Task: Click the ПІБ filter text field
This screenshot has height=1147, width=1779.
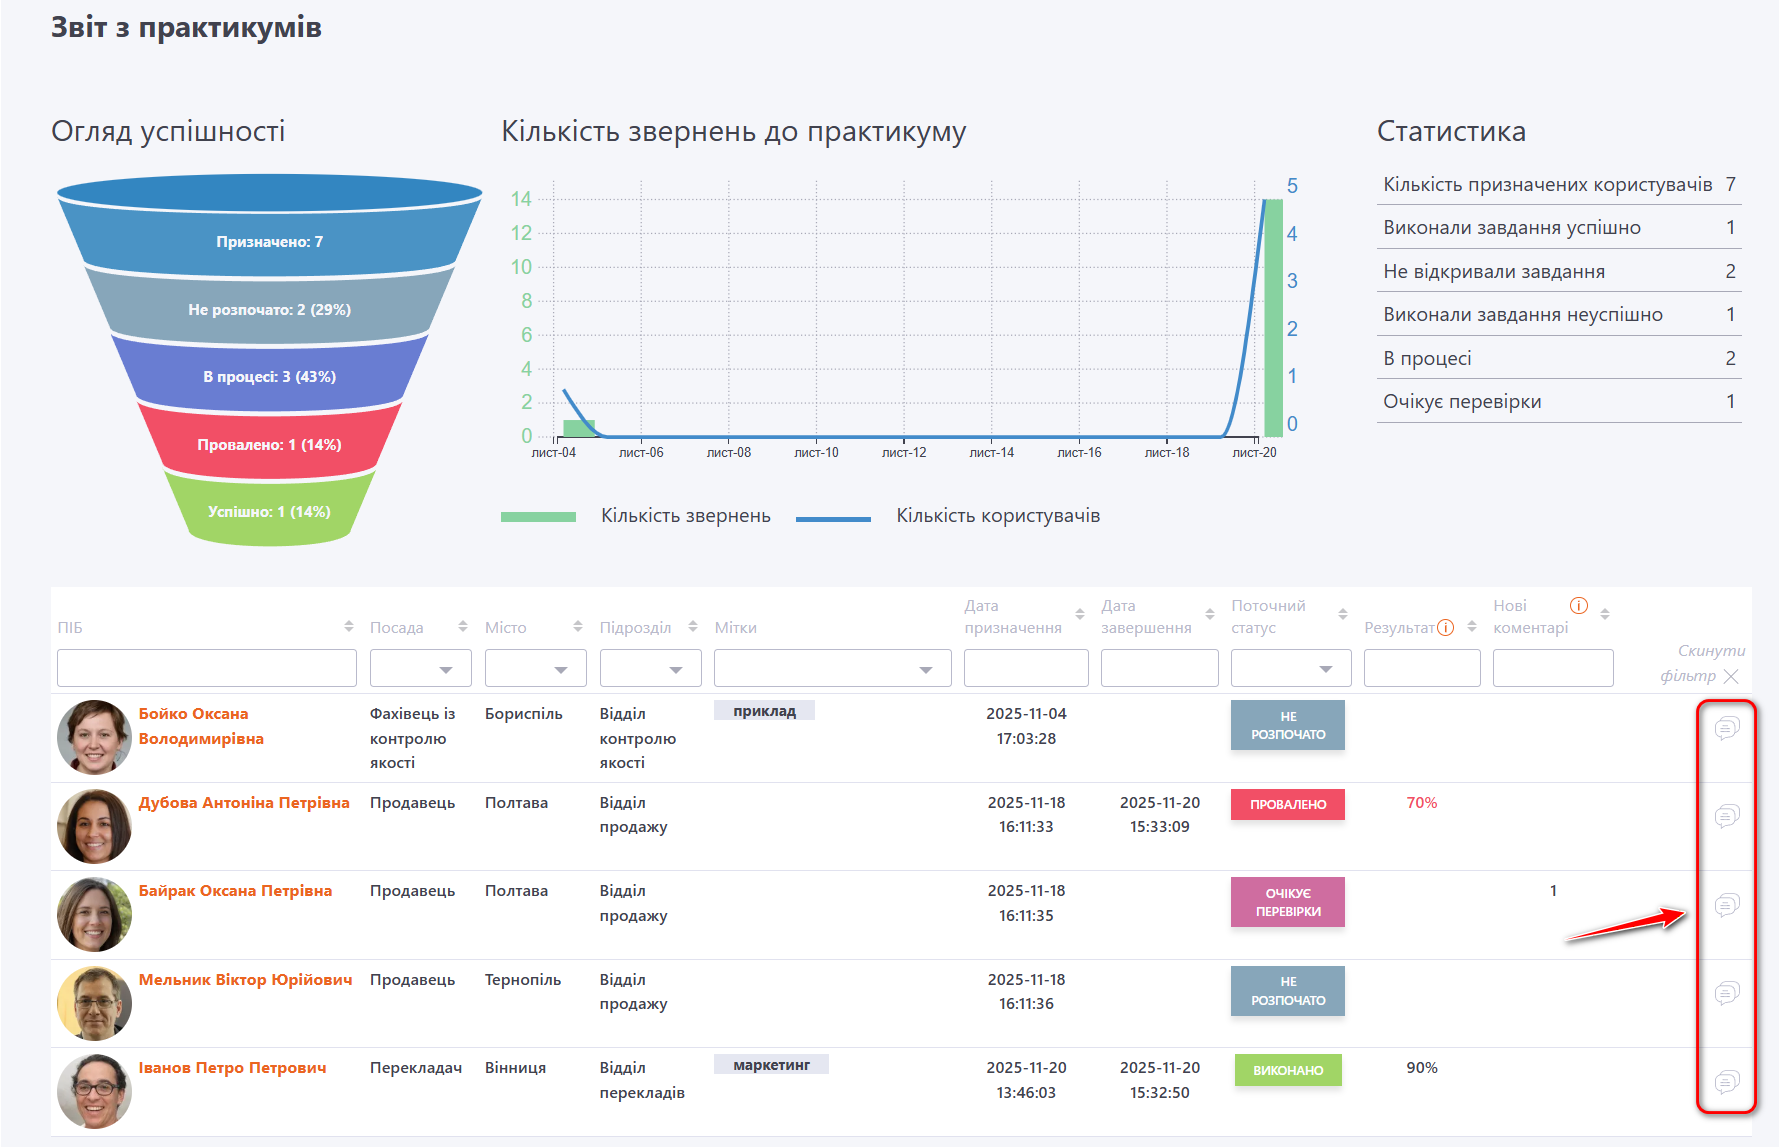Action: tap(207, 668)
